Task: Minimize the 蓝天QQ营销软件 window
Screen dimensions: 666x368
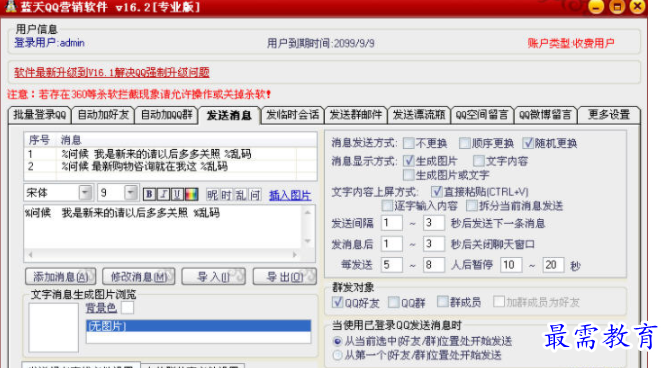Action: [x=596, y=7]
